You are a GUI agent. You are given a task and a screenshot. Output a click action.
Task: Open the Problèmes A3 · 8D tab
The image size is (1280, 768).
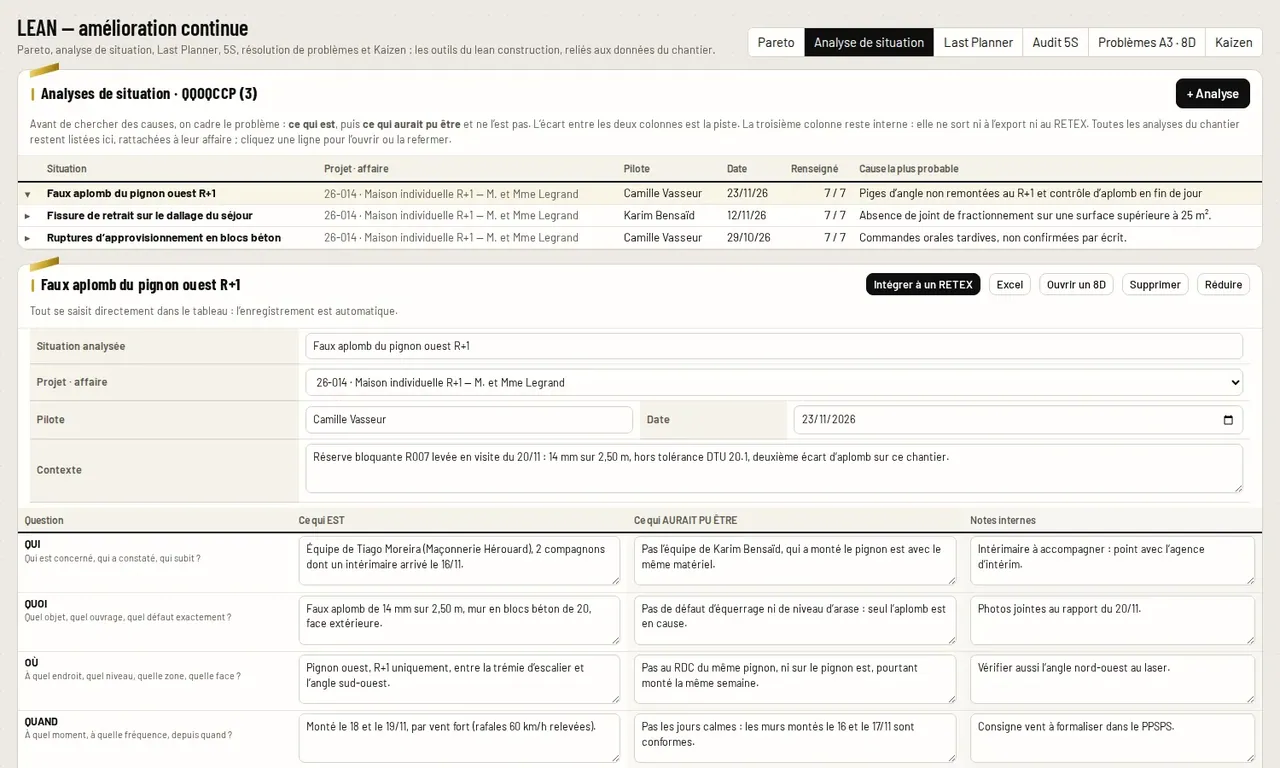[1147, 42]
